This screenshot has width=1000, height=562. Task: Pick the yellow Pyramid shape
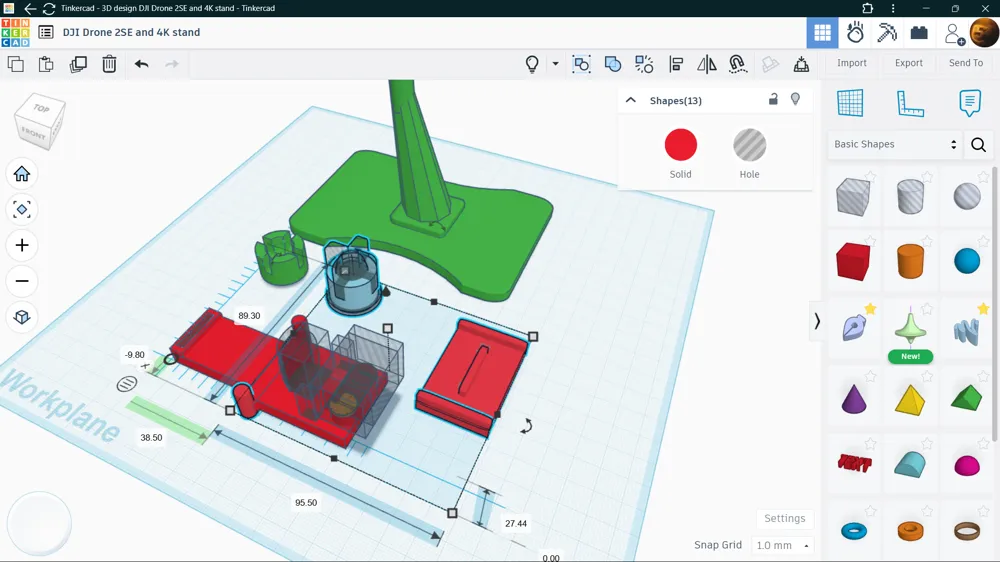(x=910, y=400)
